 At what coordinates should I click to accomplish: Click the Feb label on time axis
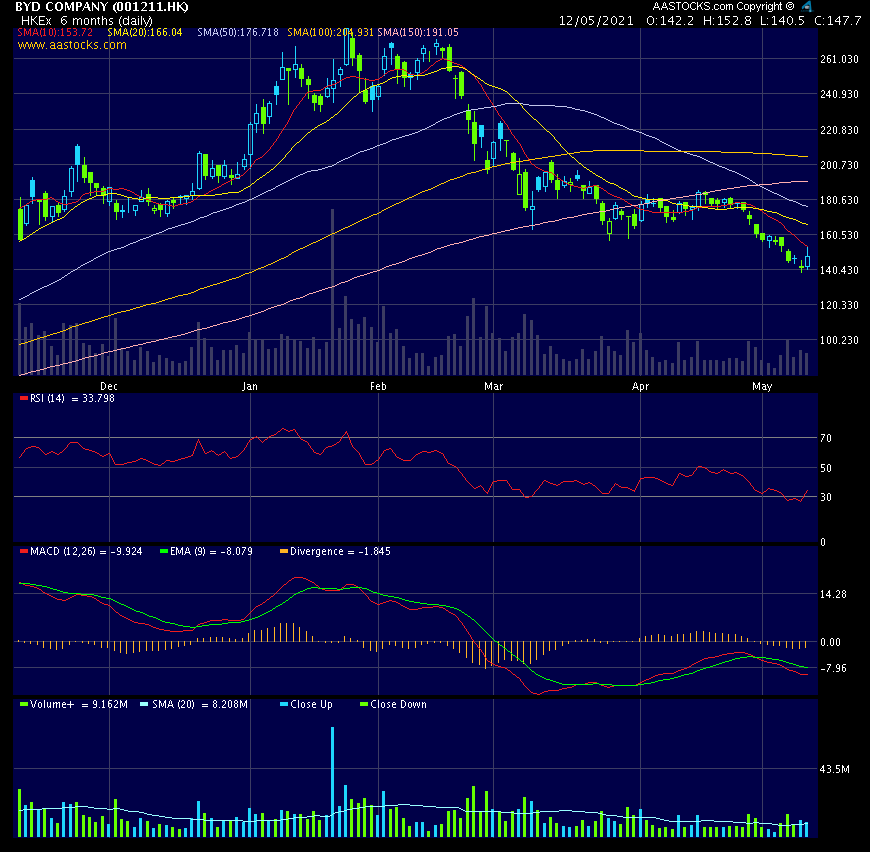[x=378, y=386]
